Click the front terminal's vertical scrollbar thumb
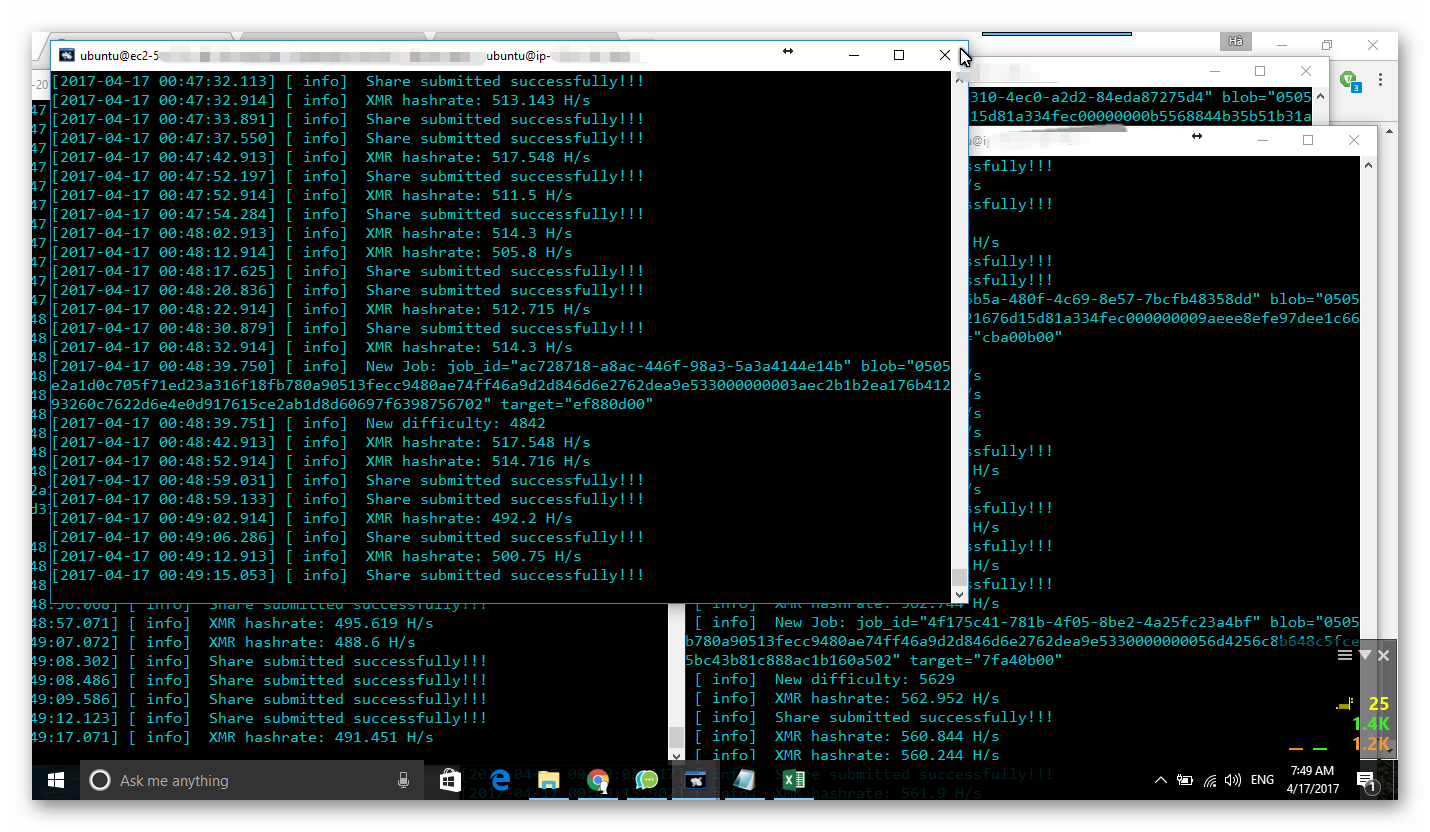The image size is (1430, 832). (x=959, y=577)
